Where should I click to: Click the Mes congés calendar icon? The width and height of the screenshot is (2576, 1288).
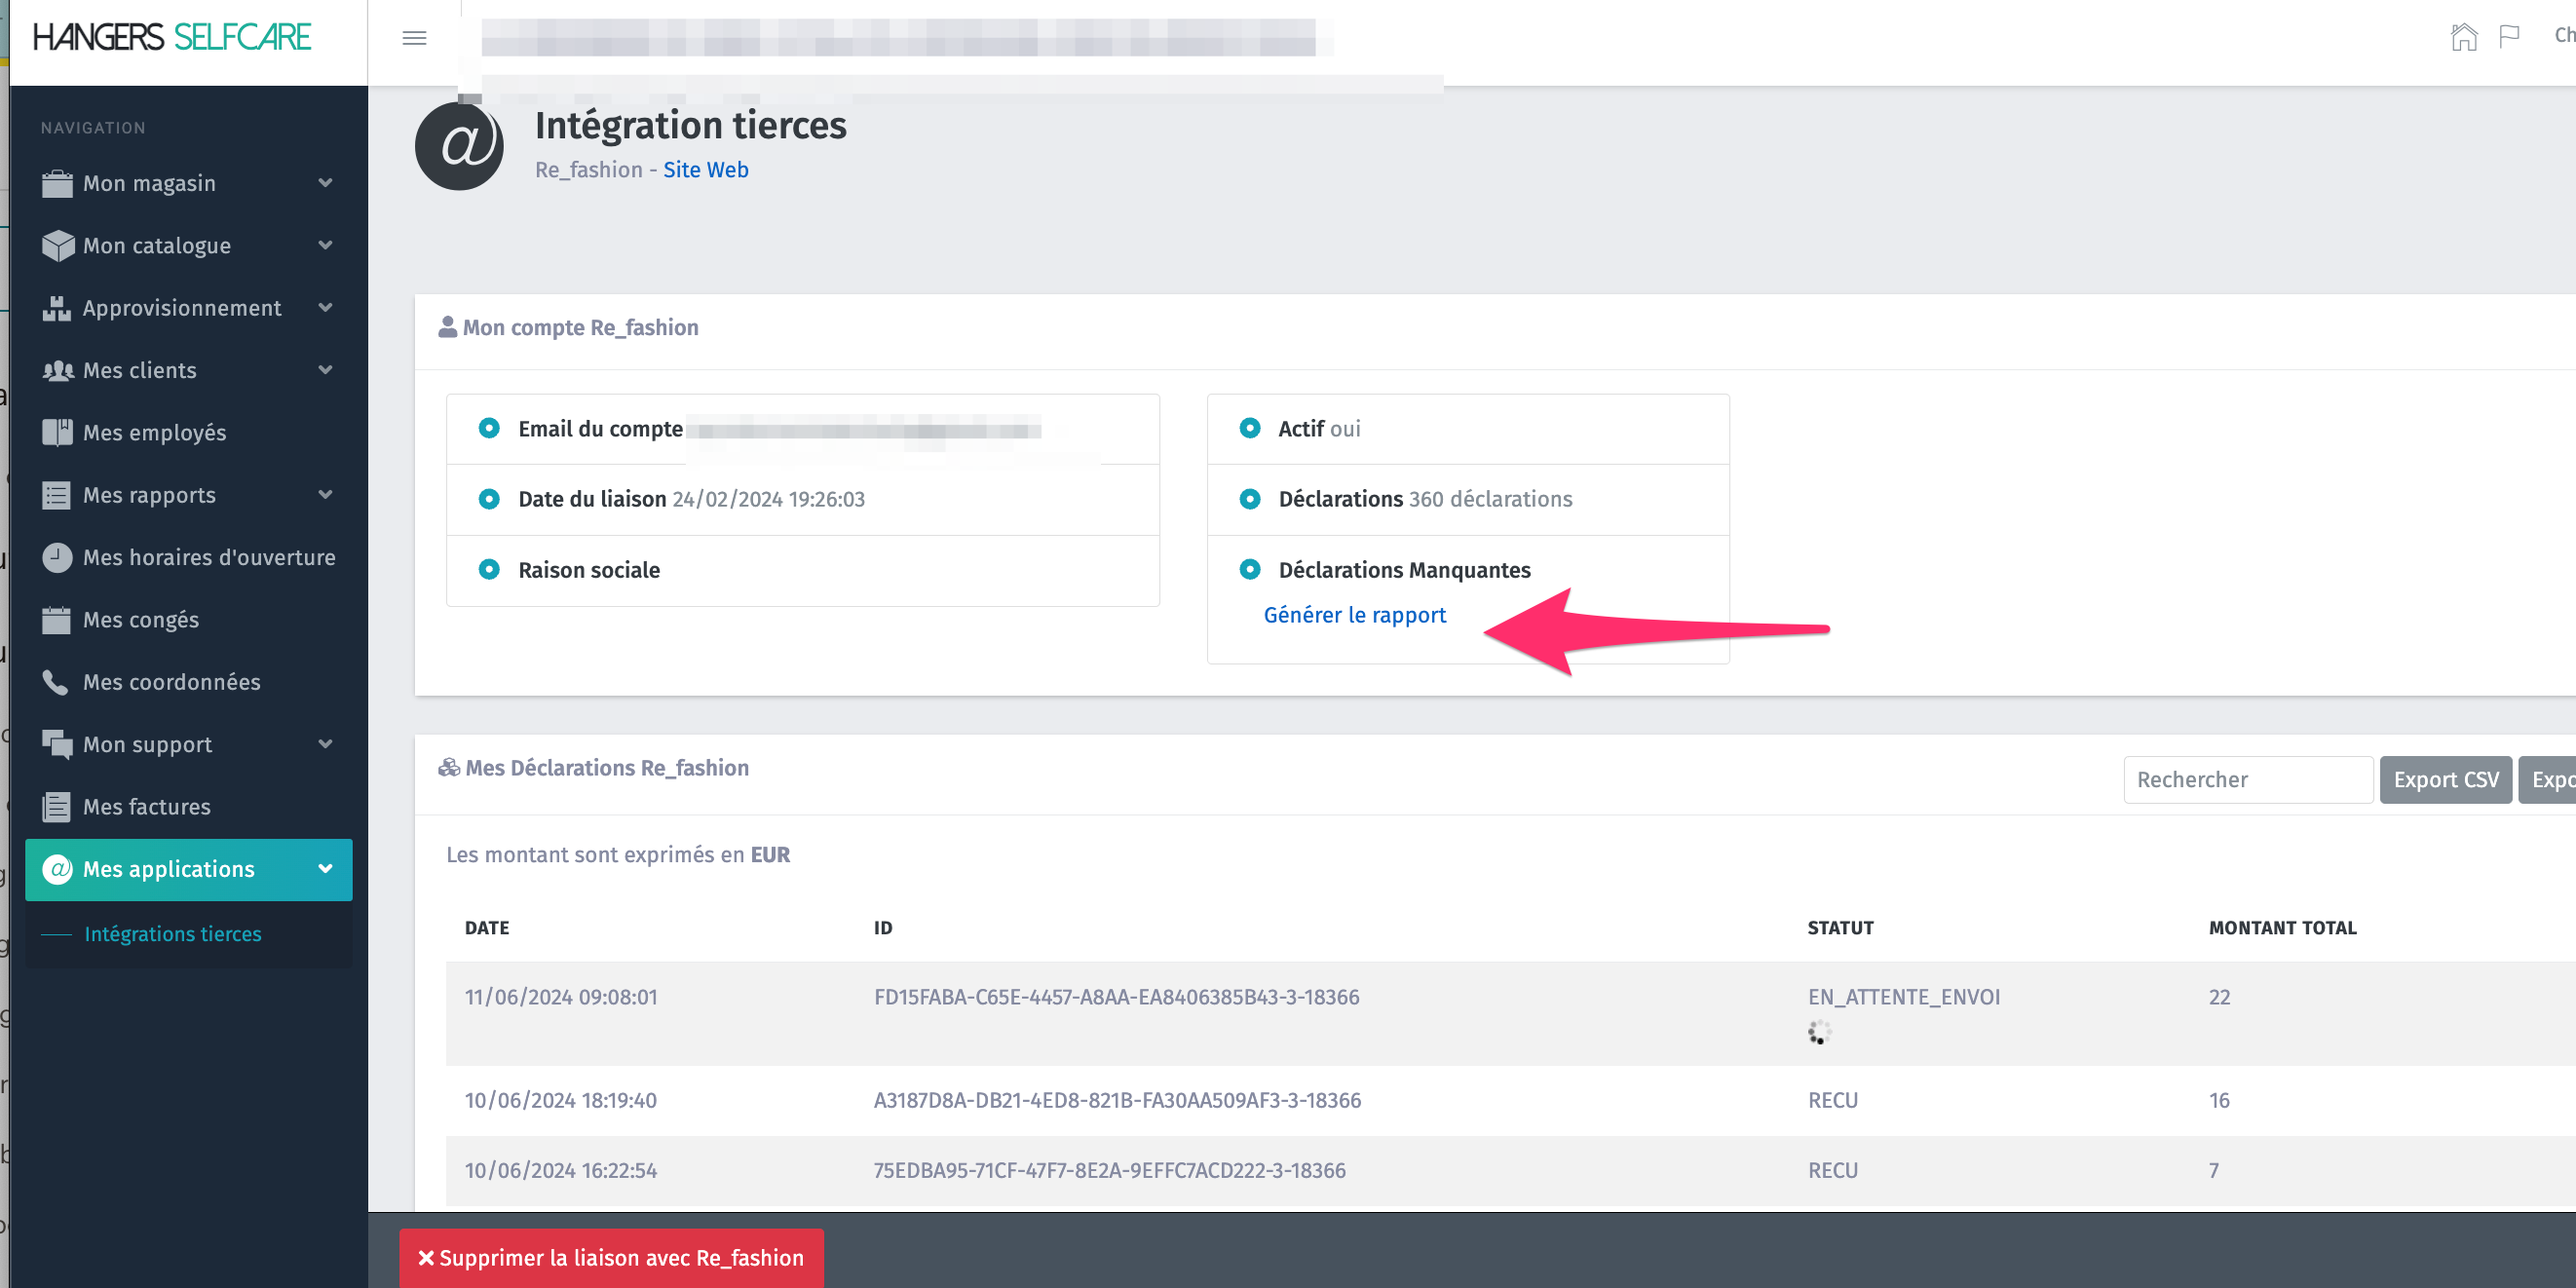coord(57,620)
